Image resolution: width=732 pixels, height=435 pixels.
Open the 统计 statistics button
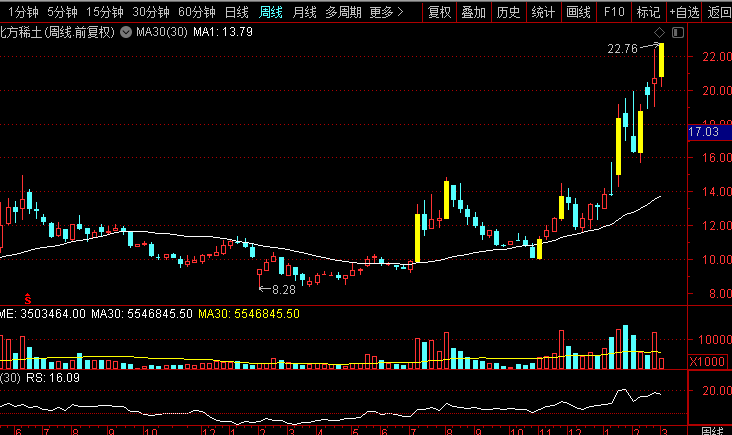pos(543,12)
